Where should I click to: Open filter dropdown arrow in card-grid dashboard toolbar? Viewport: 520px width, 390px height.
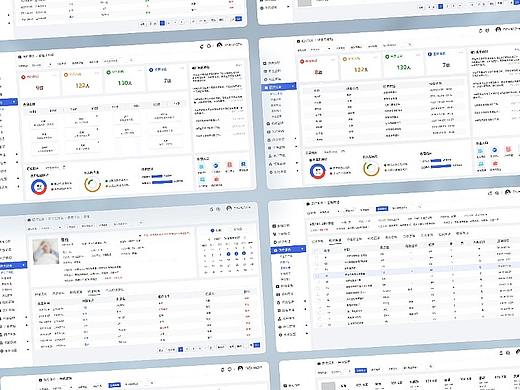tap(51, 64)
